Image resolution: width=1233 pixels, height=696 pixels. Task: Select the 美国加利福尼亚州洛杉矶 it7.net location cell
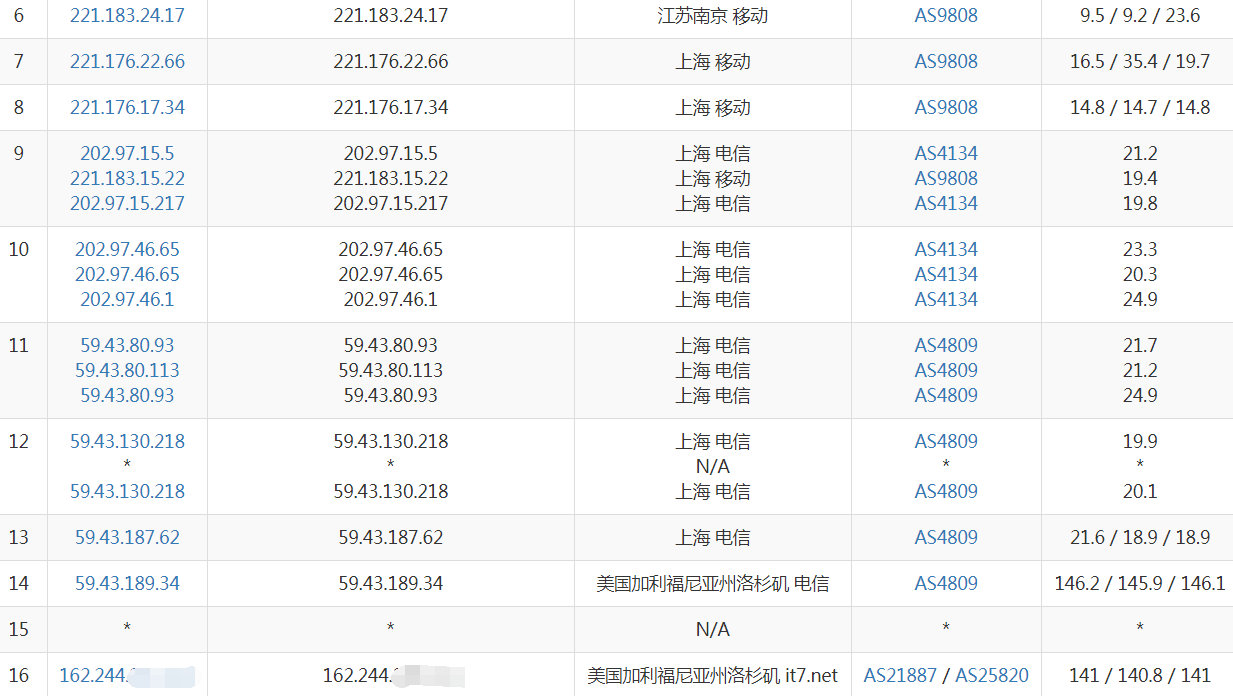pyautogui.click(x=712, y=675)
